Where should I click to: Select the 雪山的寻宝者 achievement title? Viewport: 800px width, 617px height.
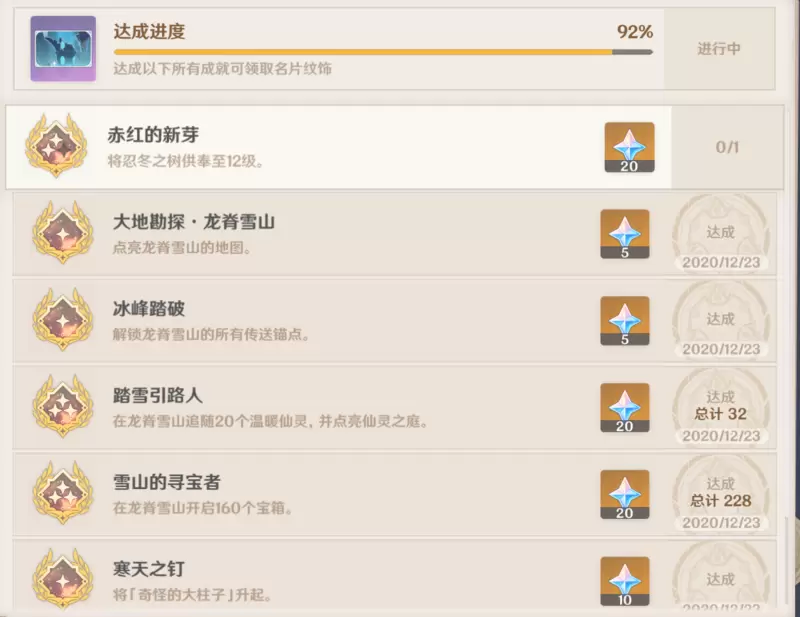coord(166,482)
